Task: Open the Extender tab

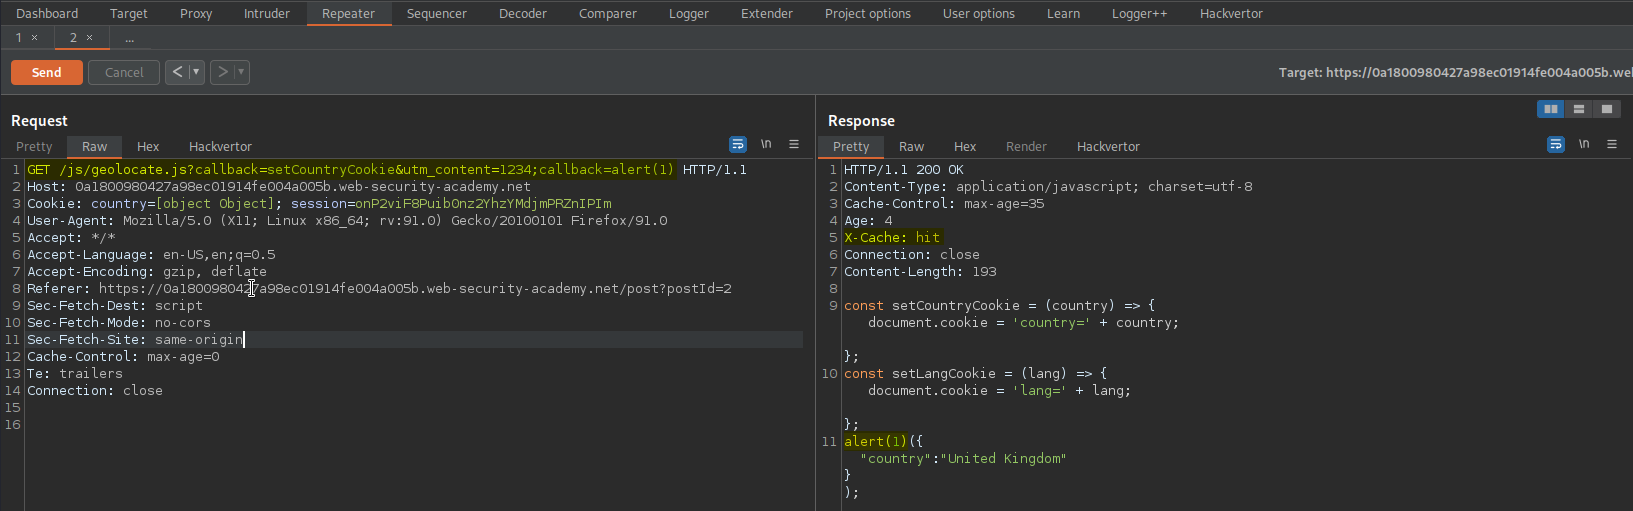Action: pyautogui.click(x=767, y=13)
